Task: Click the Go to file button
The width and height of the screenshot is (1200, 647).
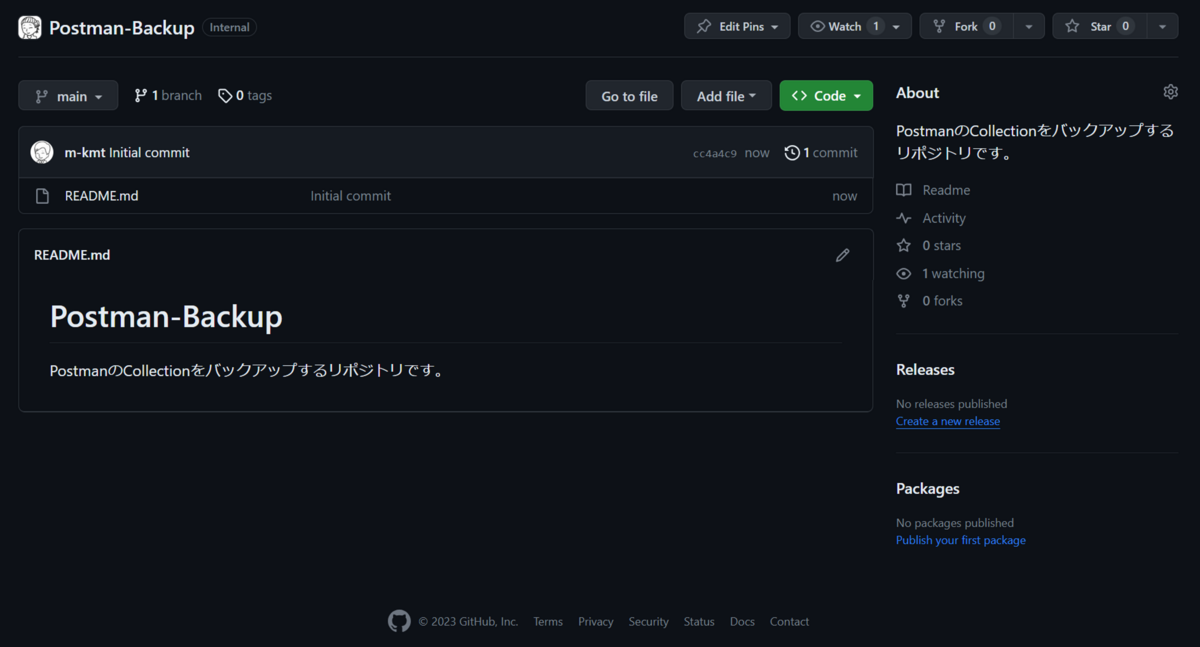Action: 629,96
